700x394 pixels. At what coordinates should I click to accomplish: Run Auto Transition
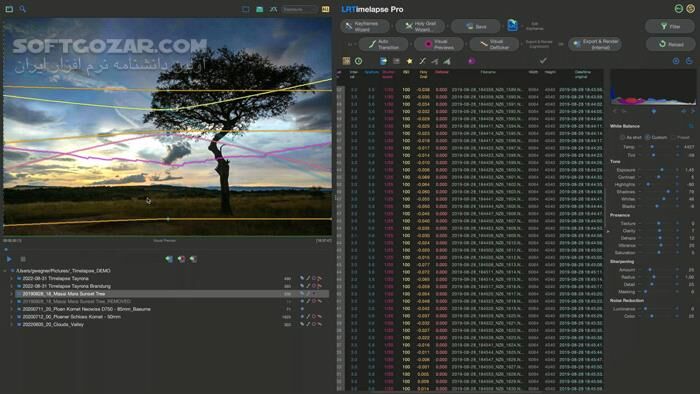[x=383, y=44]
